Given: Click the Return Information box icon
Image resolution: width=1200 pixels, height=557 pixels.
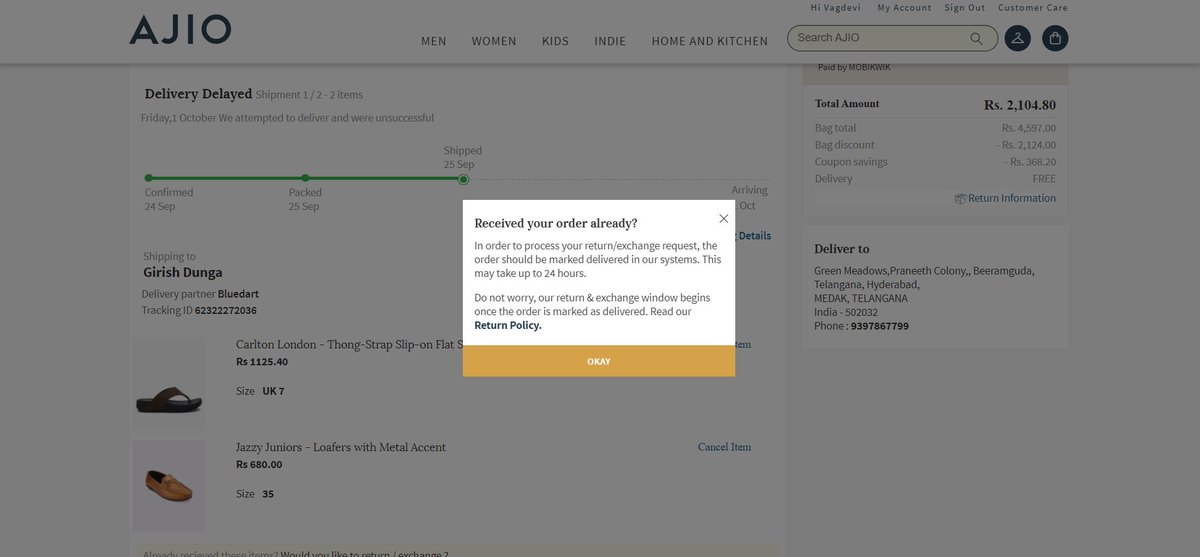Looking at the screenshot, I should [960, 199].
